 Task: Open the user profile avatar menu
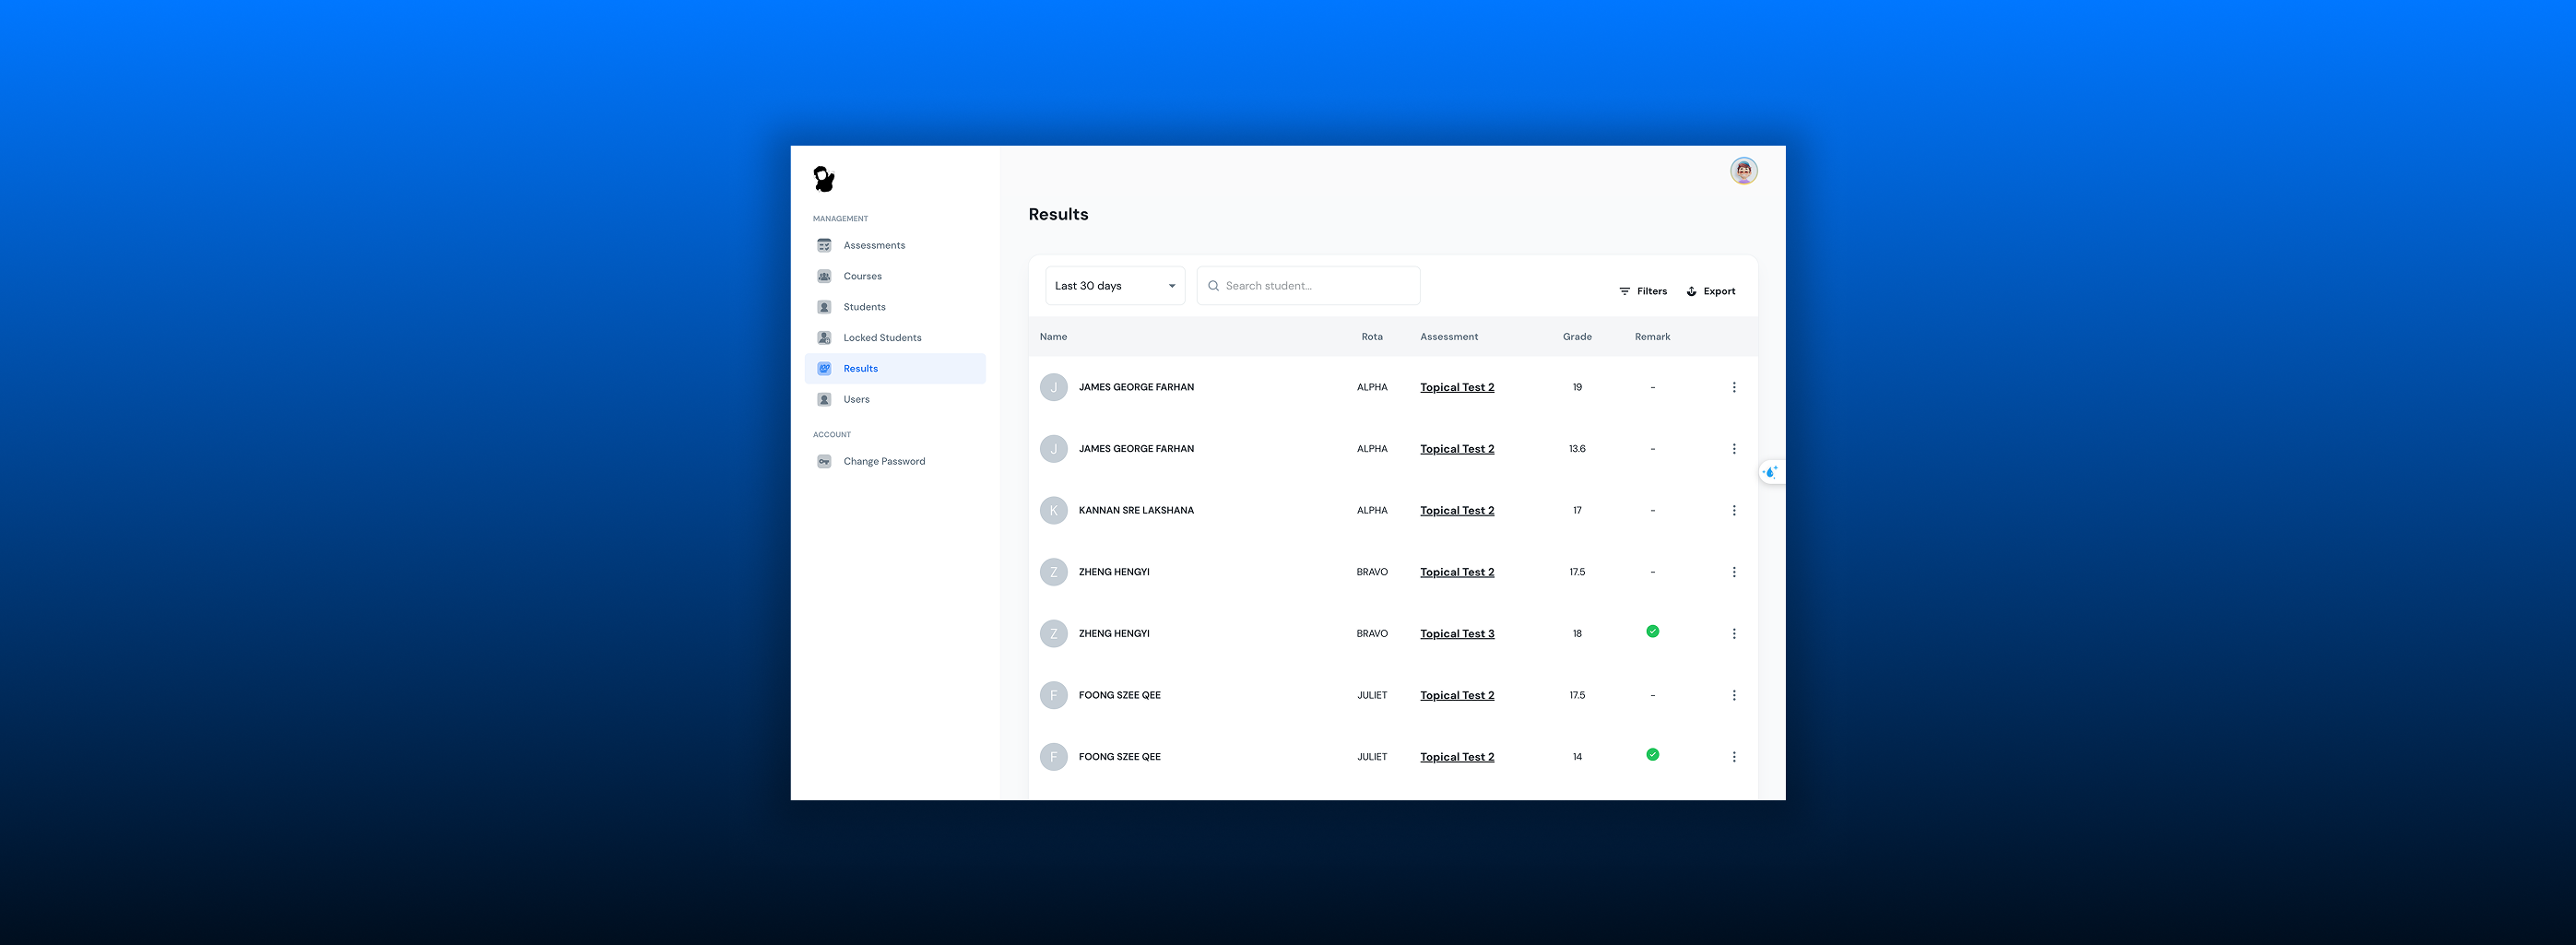[1743, 171]
